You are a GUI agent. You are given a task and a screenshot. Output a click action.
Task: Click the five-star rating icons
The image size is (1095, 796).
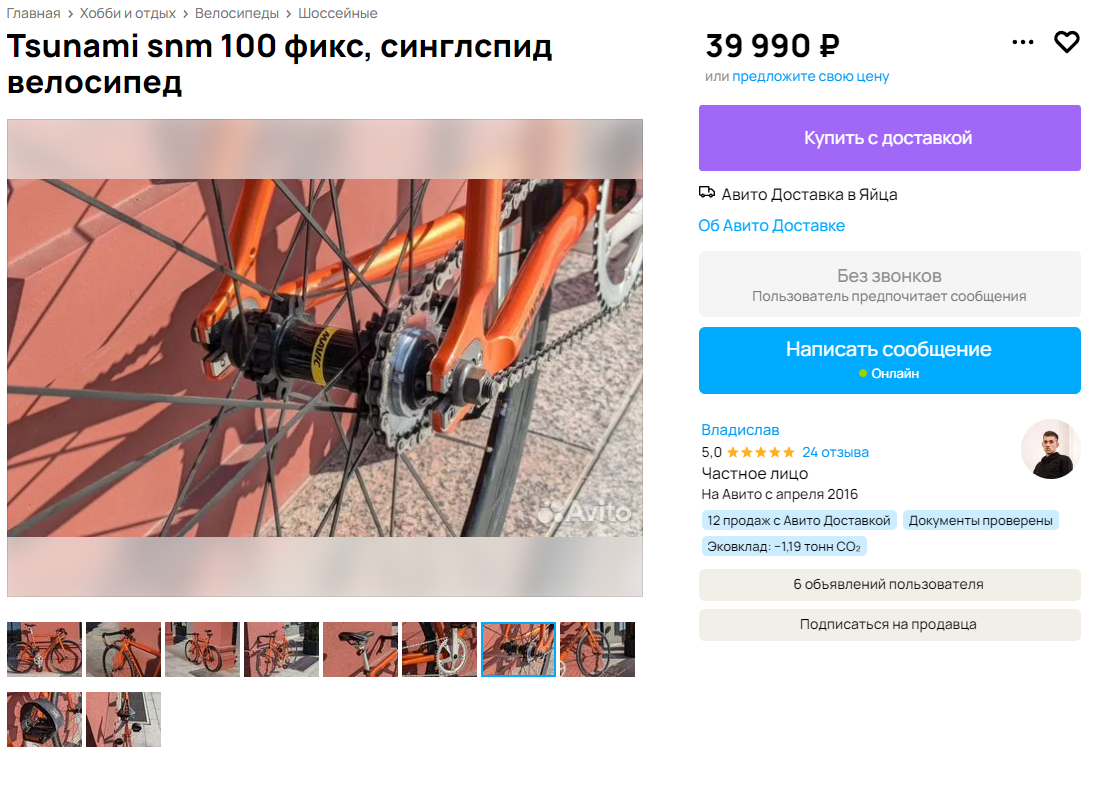click(x=760, y=452)
